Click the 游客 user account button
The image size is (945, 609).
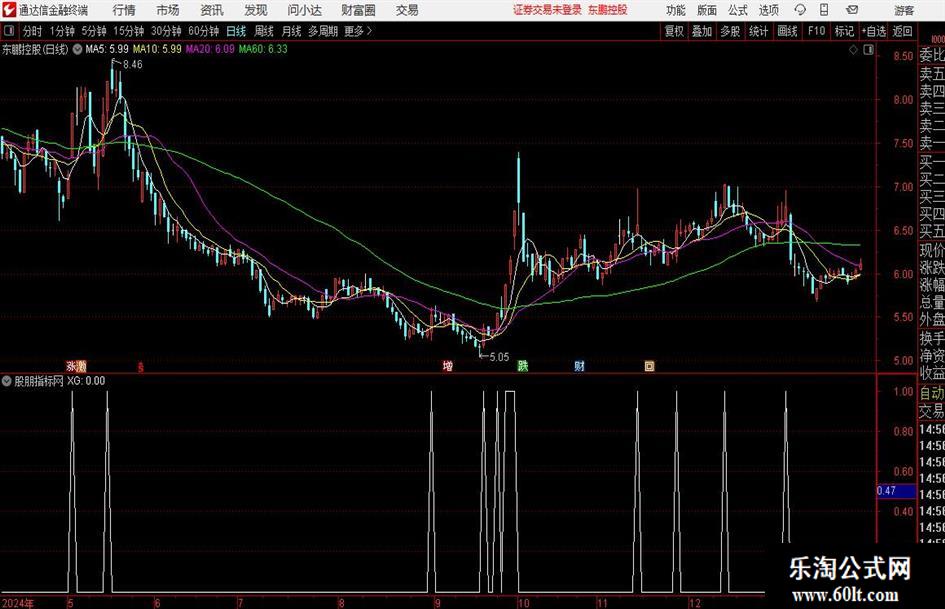click(x=904, y=10)
